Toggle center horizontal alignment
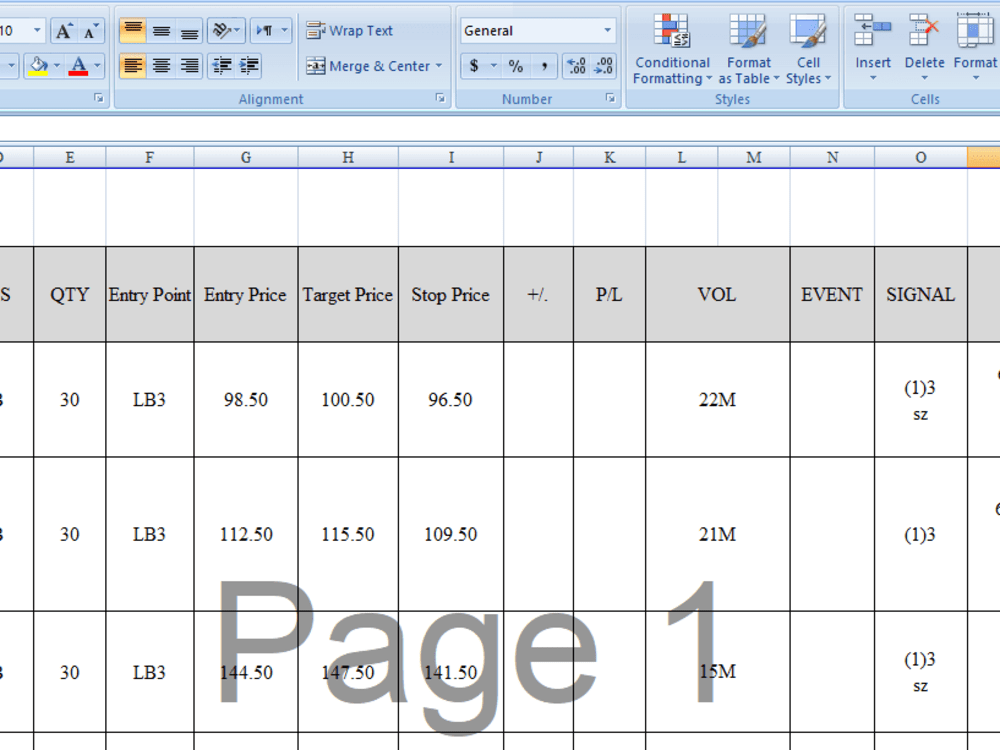 click(161, 66)
